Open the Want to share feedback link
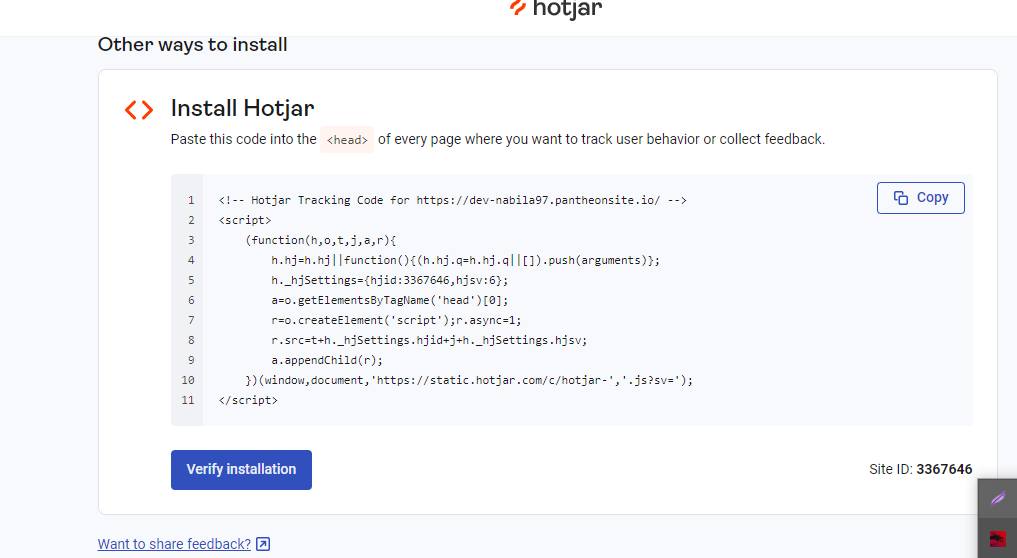The width and height of the screenshot is (1017, 558). coord(174,544)
